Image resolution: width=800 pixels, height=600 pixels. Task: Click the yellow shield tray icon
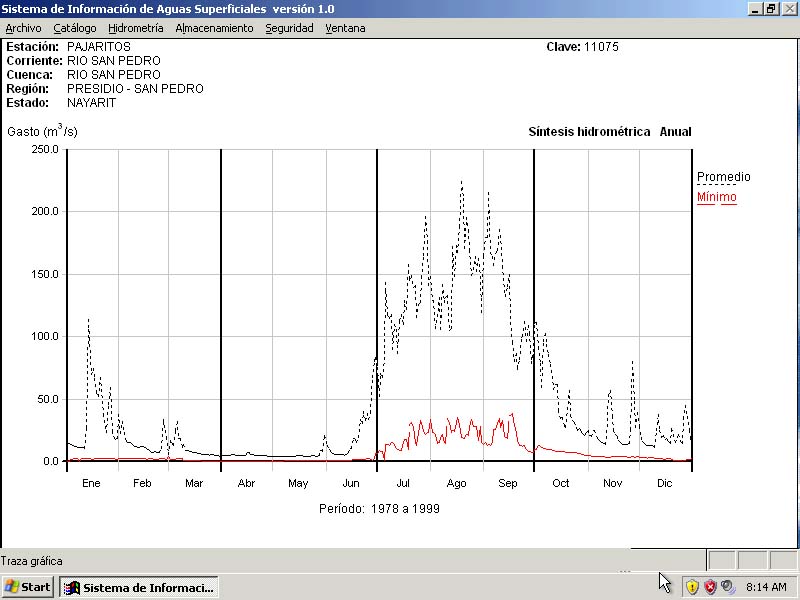pos(692,587)
